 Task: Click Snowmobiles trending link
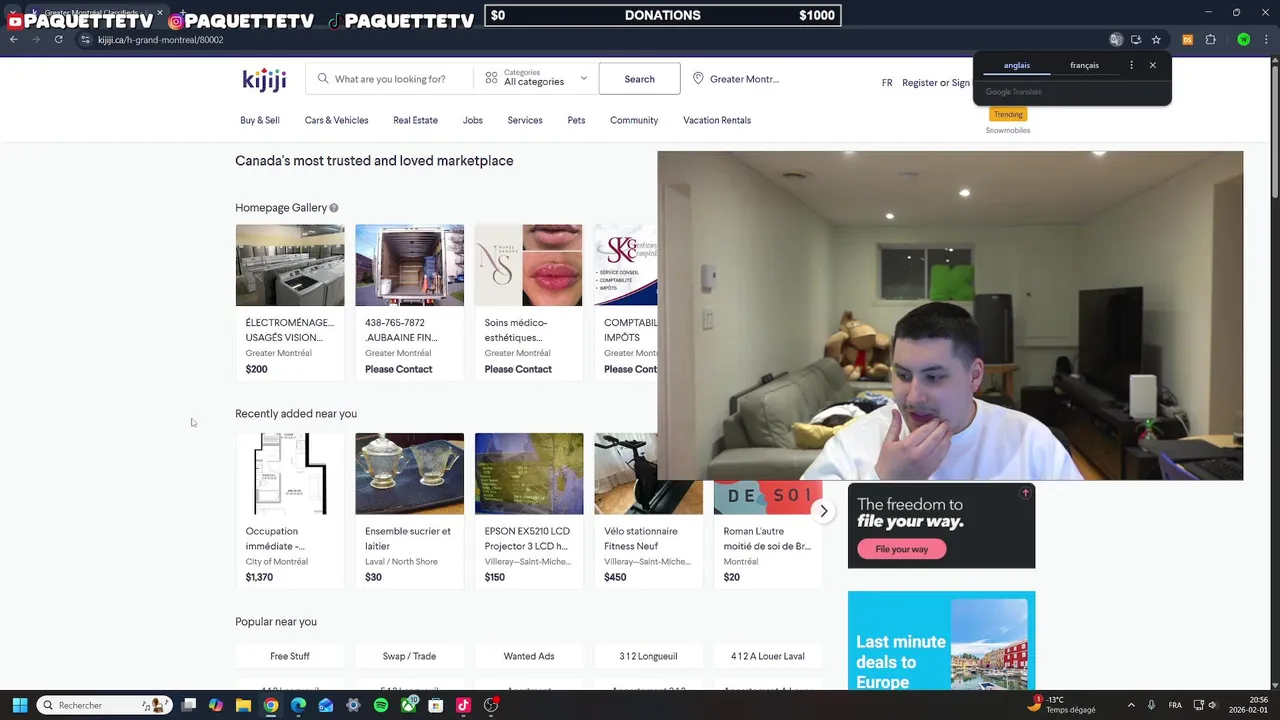(x=1008, y=130)
